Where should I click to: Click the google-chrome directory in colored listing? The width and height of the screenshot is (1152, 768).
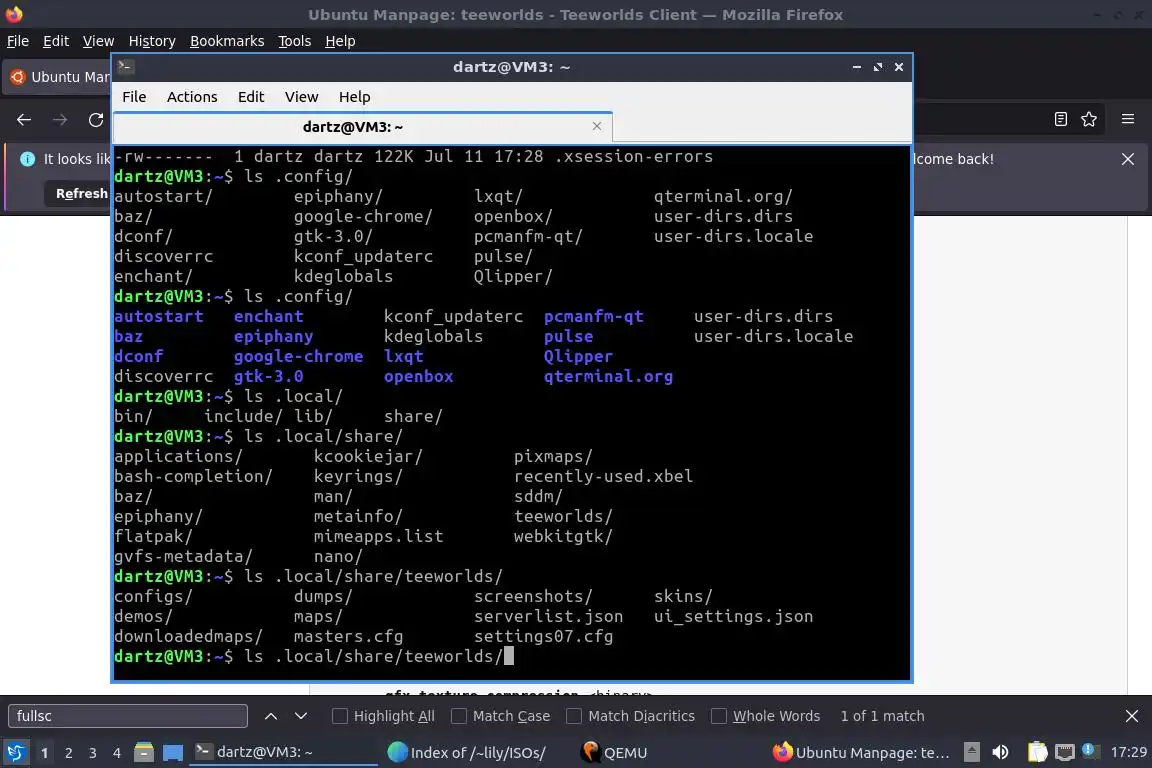(x=298, y=356)
